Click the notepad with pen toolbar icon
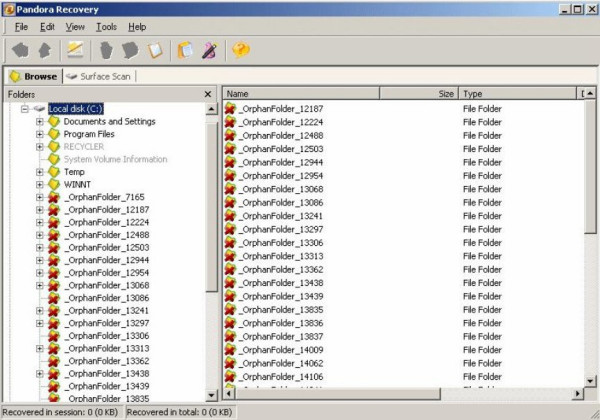Image resolution: width=600 pixels, height=420 pixels. point(209,50)
